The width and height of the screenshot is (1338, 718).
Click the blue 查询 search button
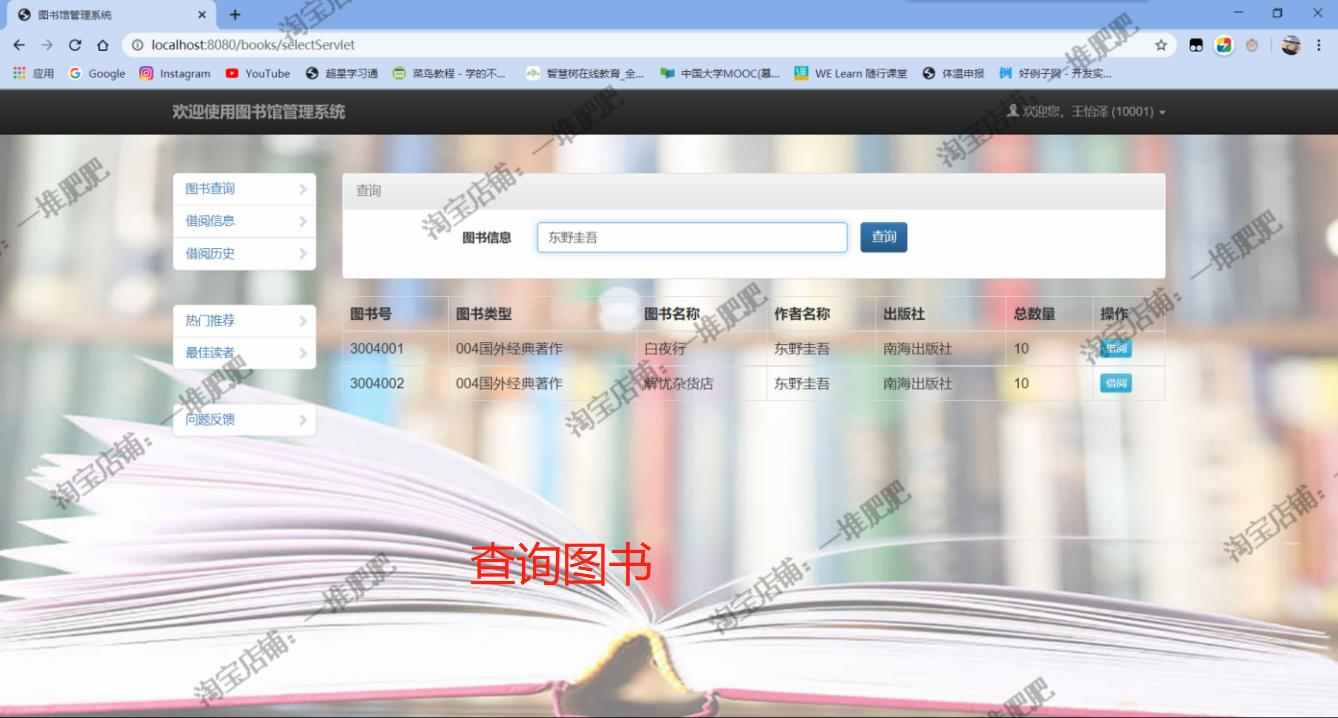(884, 237)
